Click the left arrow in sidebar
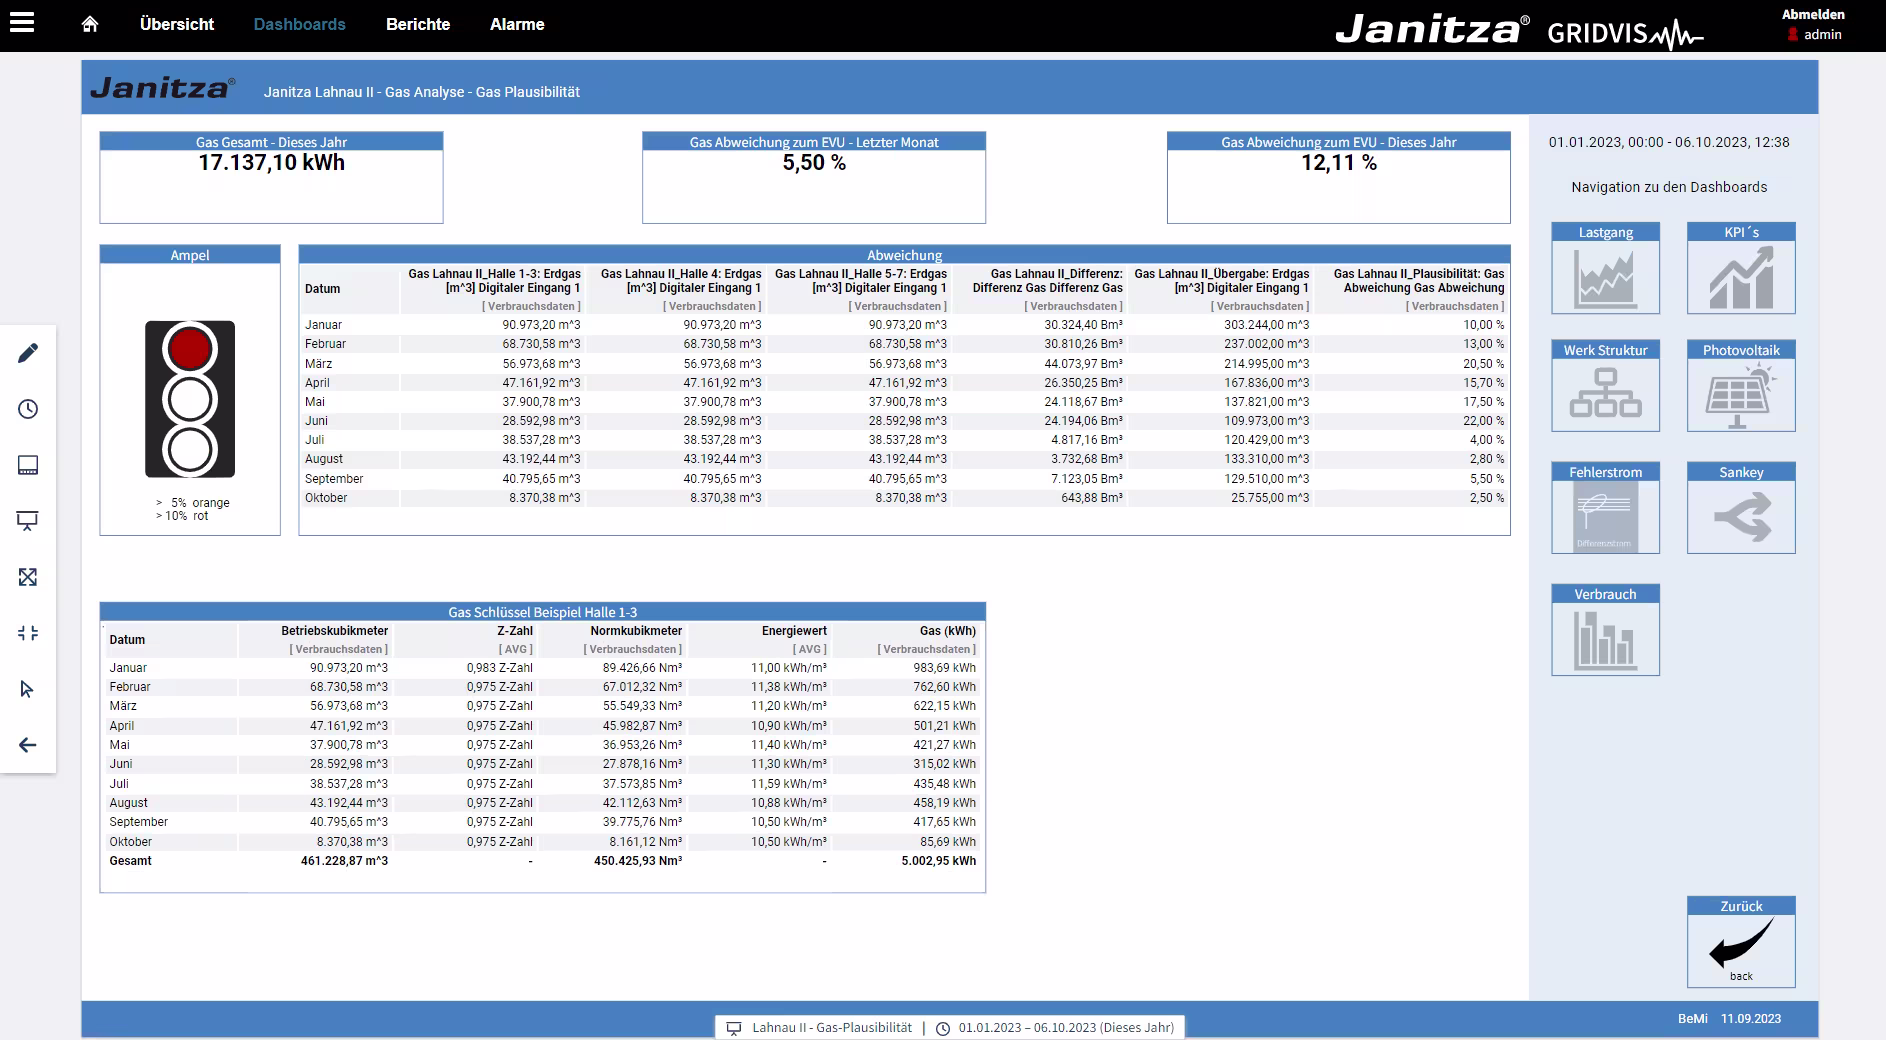 click(28, 745)
